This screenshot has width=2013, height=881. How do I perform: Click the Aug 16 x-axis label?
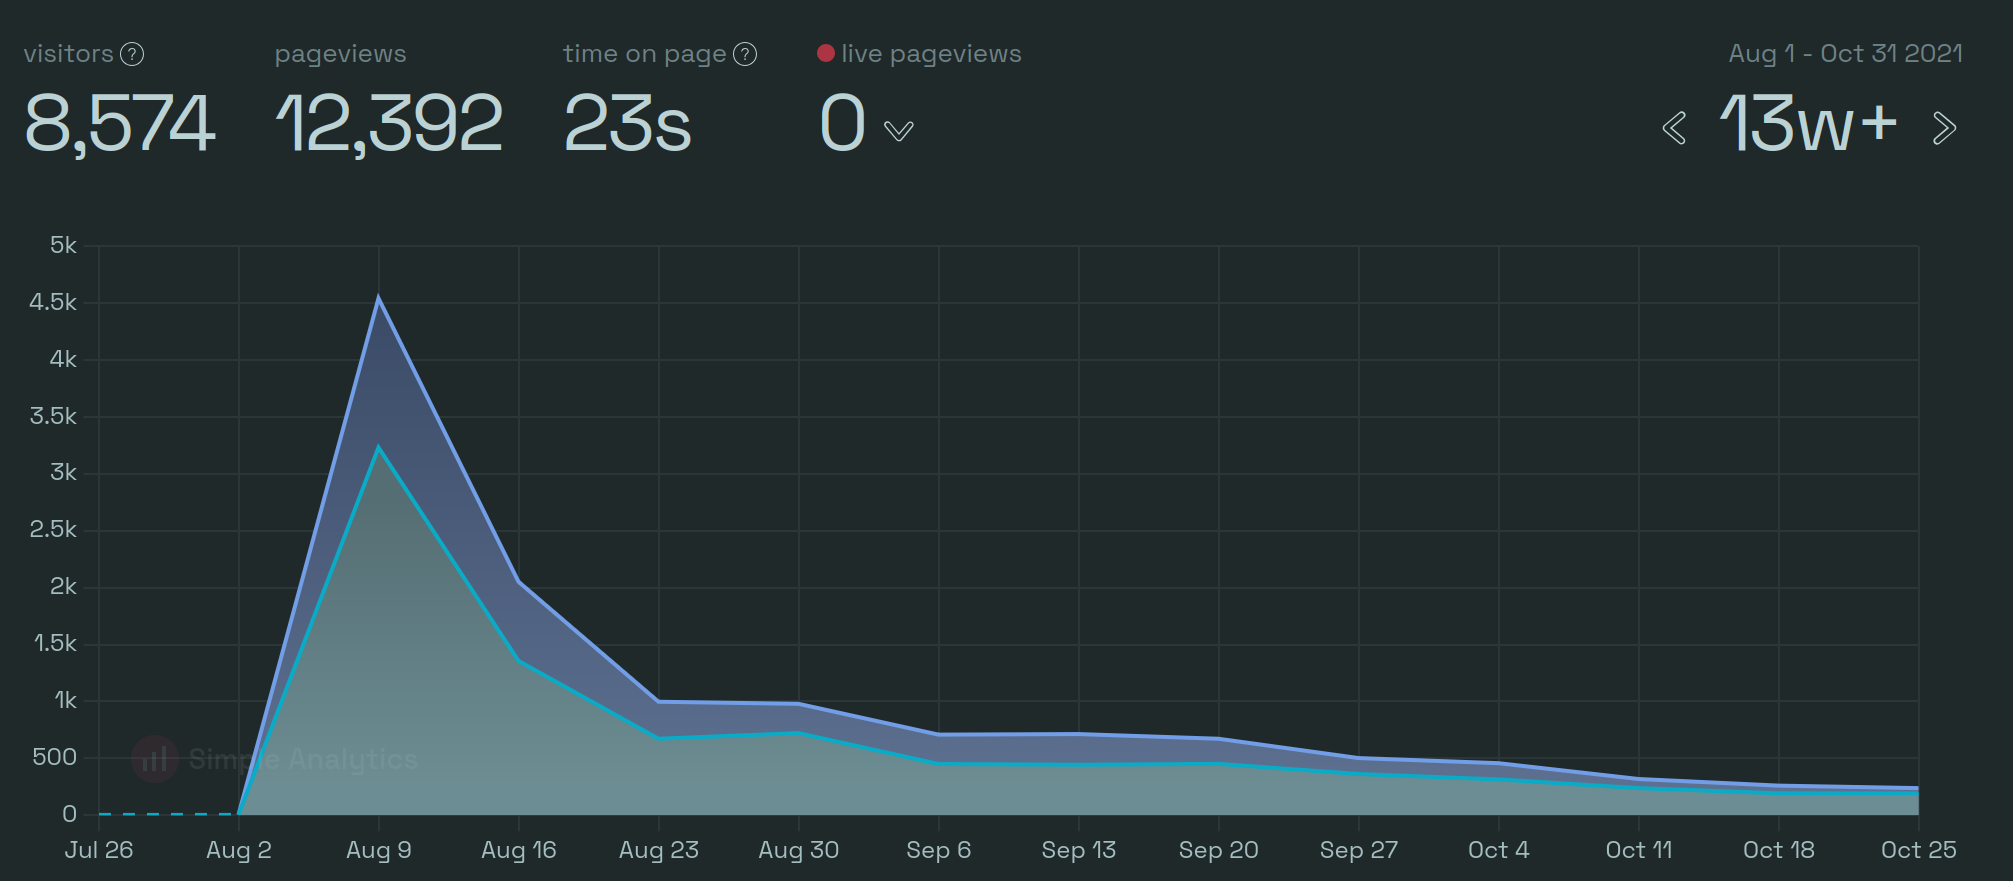[x=518, y=850]
